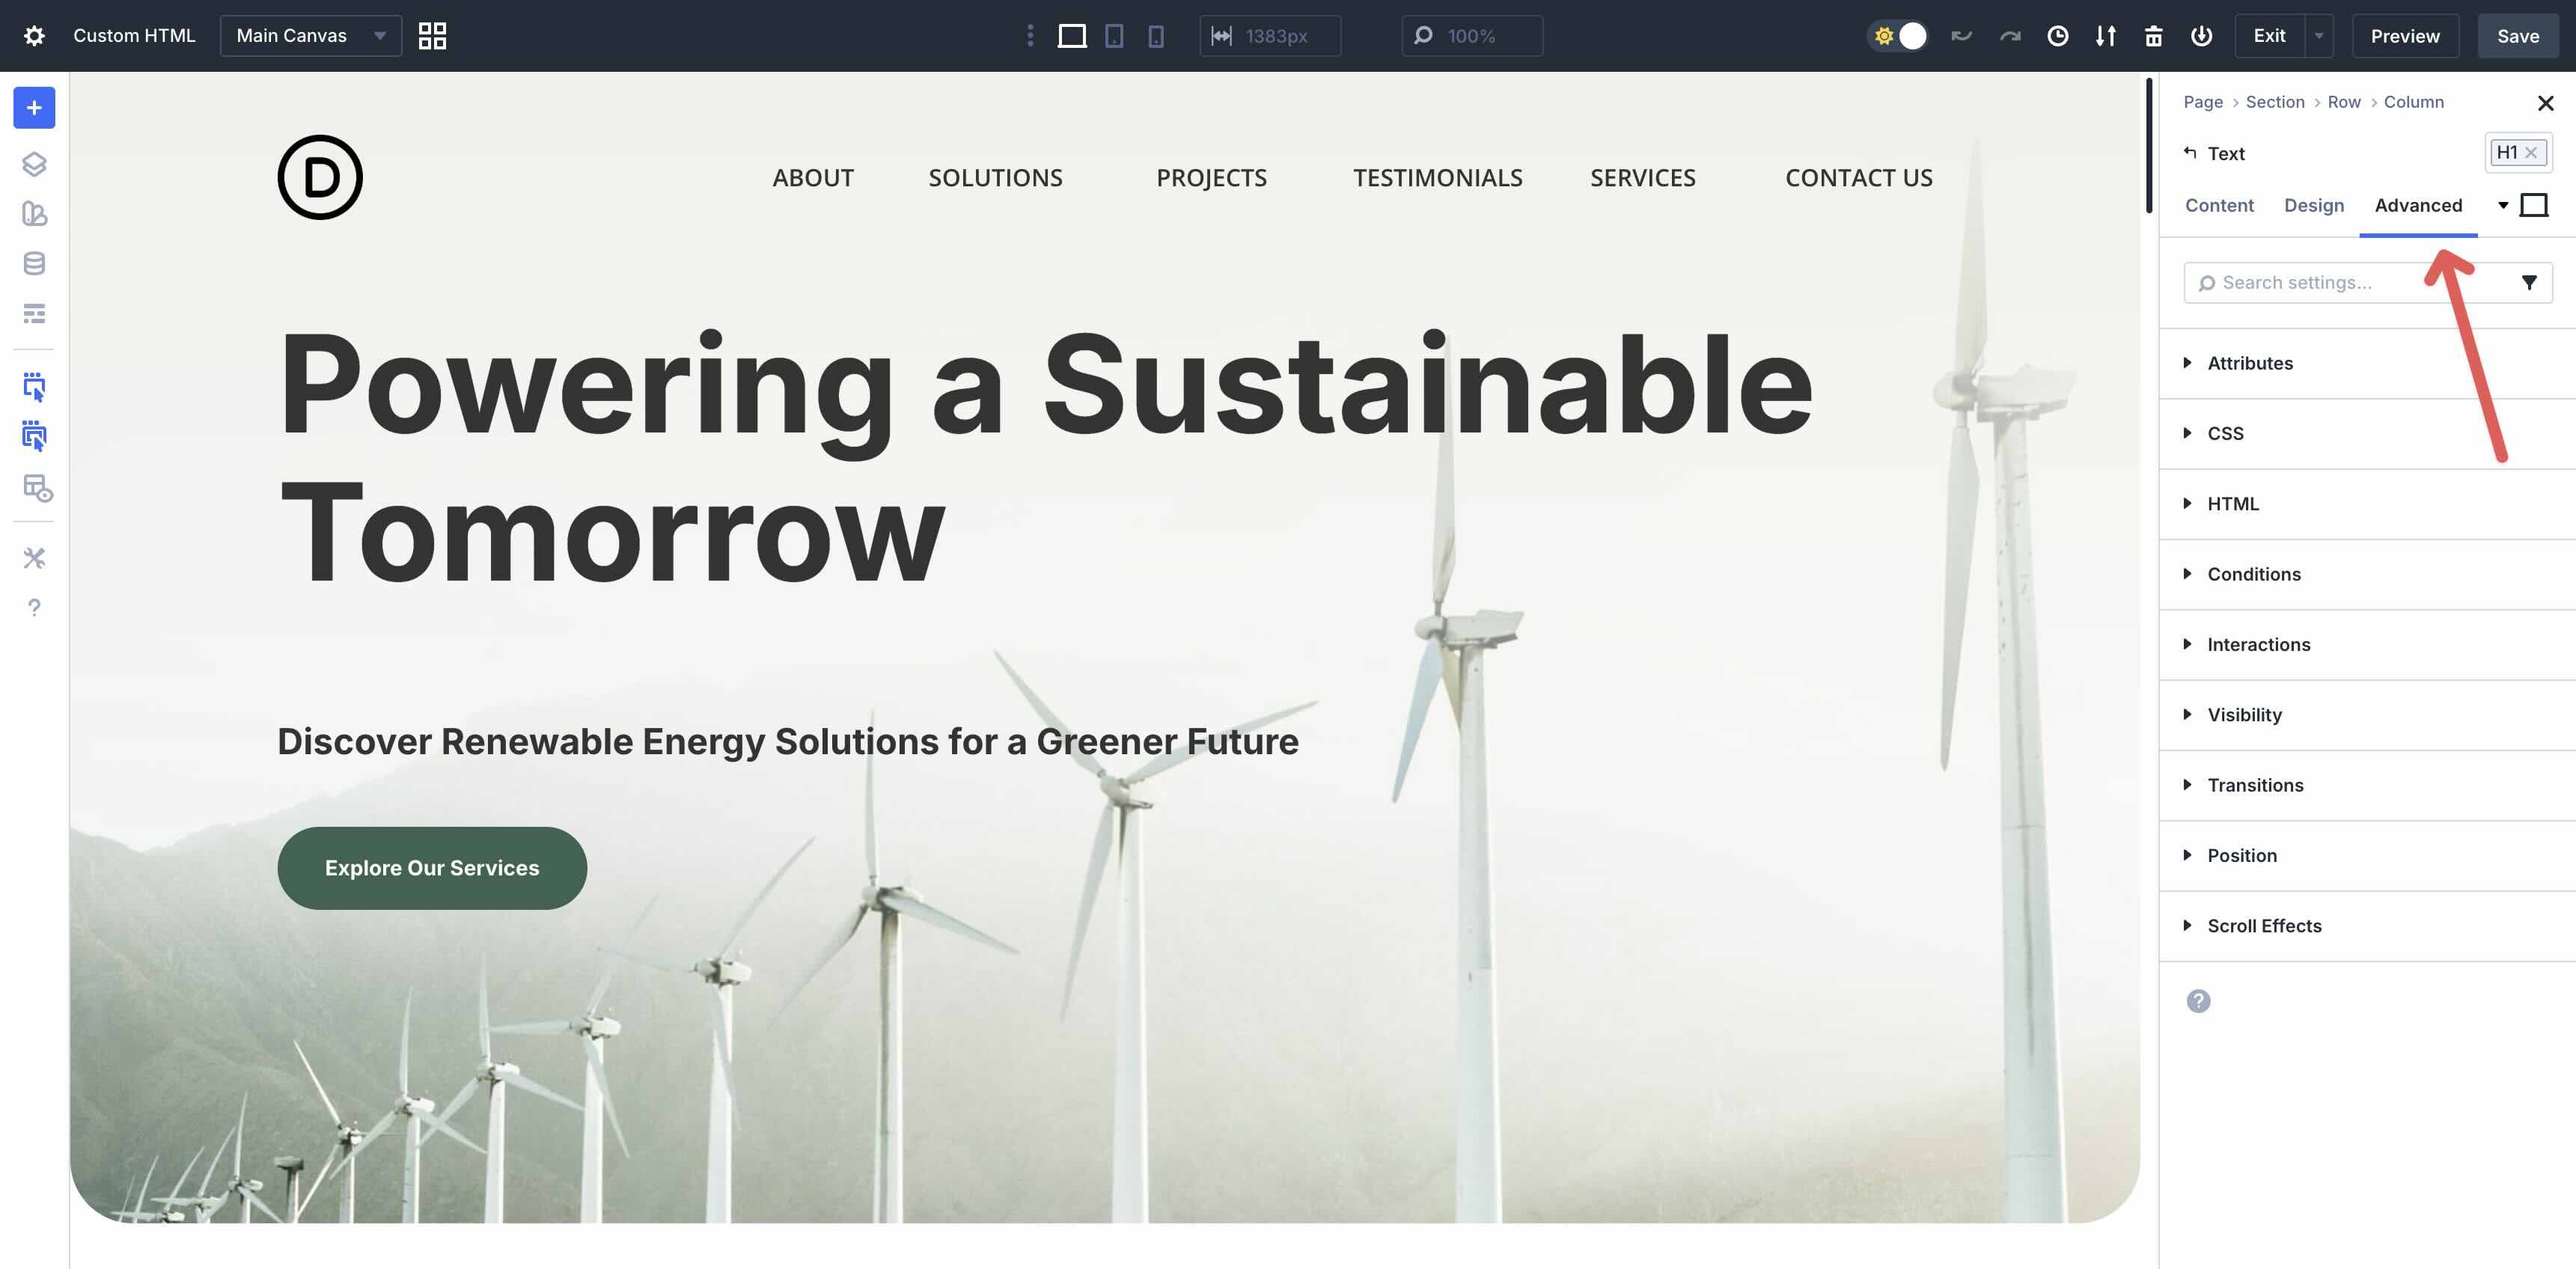
Task: Open the Layers panel in the sidebar
Action: (x=33, y=164)
